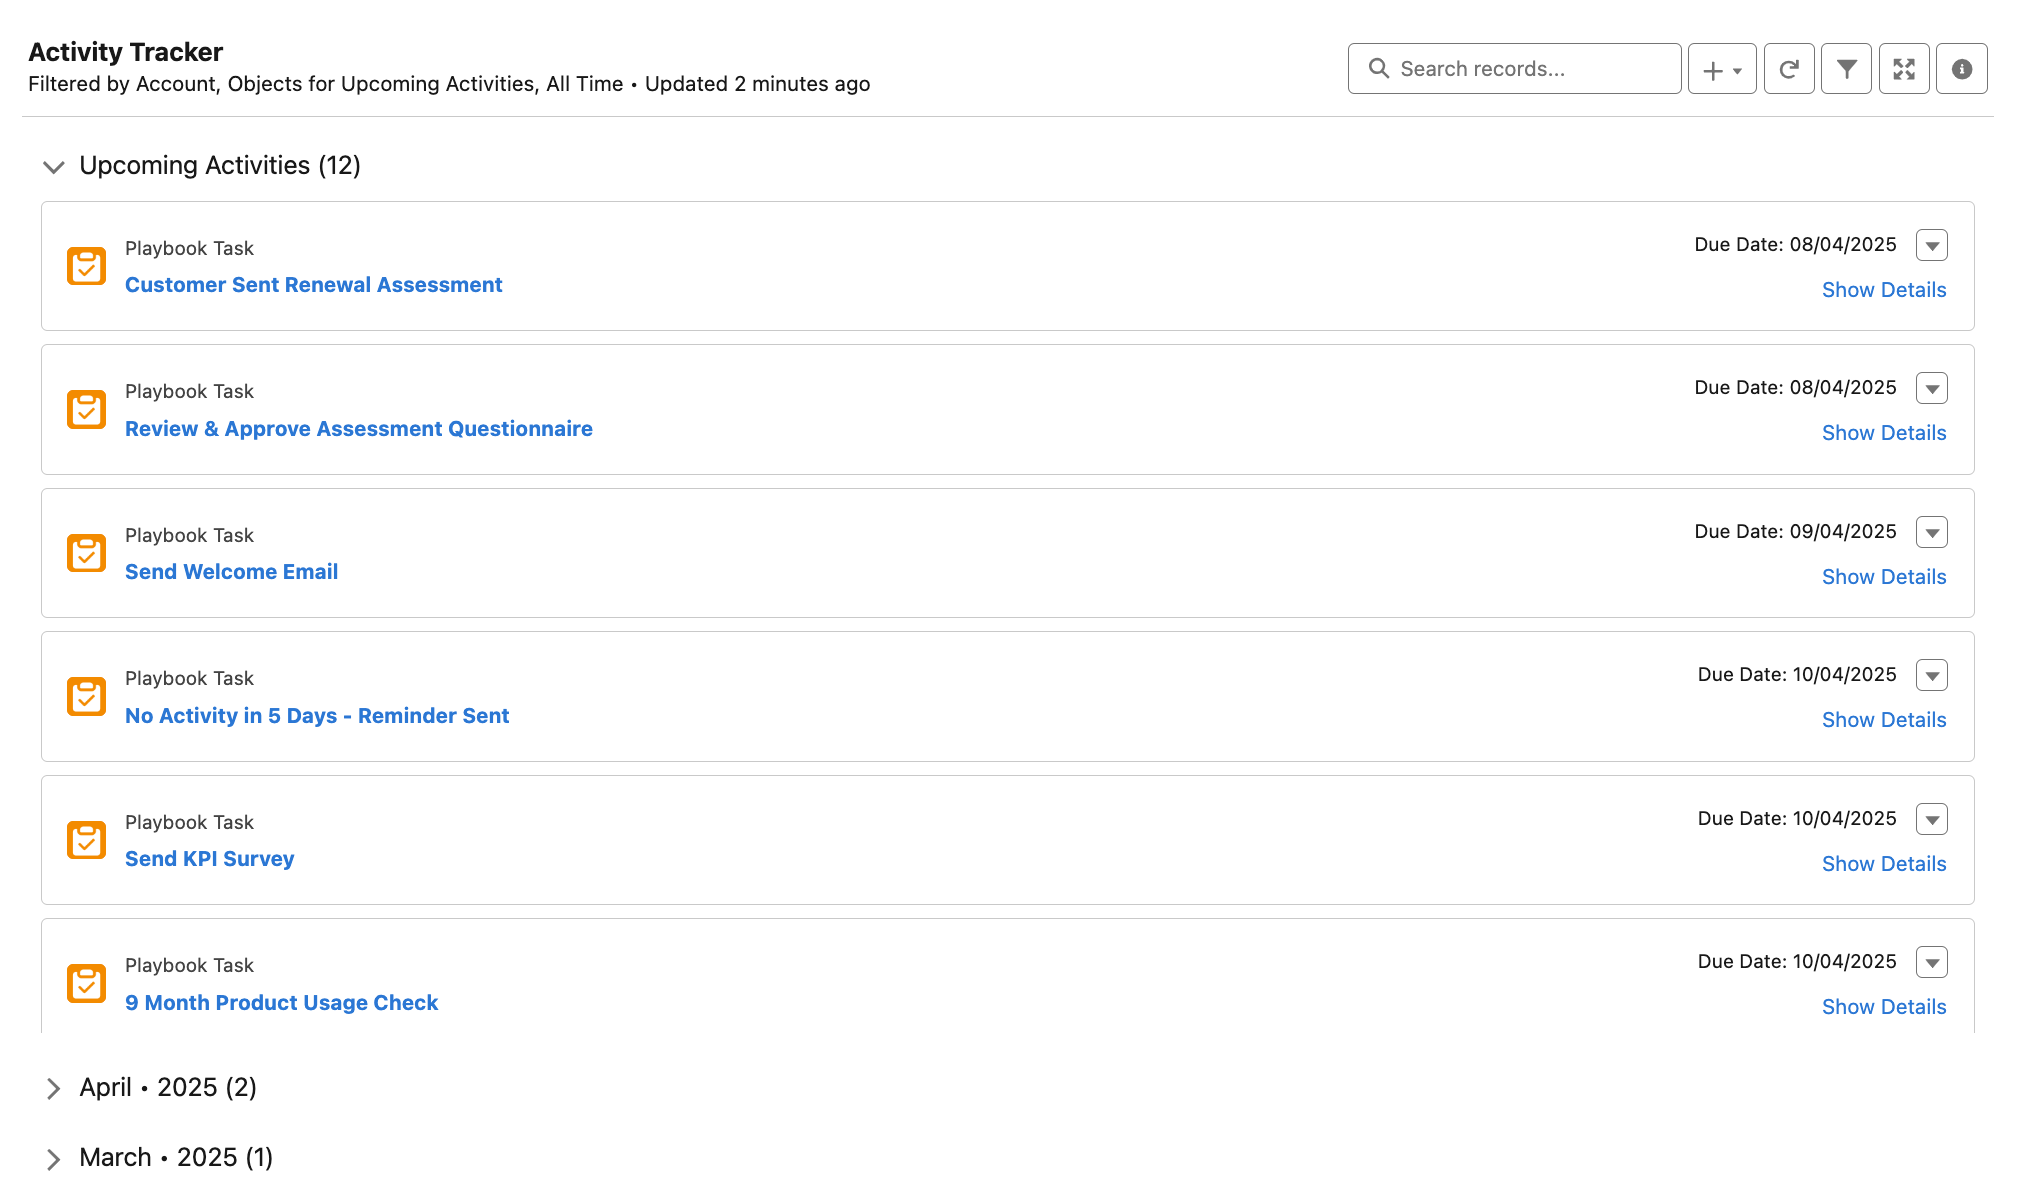The height and width of the screenshot is (1202, 2017).
Task: Click the Search records input field
Action: click(1530, 69)
